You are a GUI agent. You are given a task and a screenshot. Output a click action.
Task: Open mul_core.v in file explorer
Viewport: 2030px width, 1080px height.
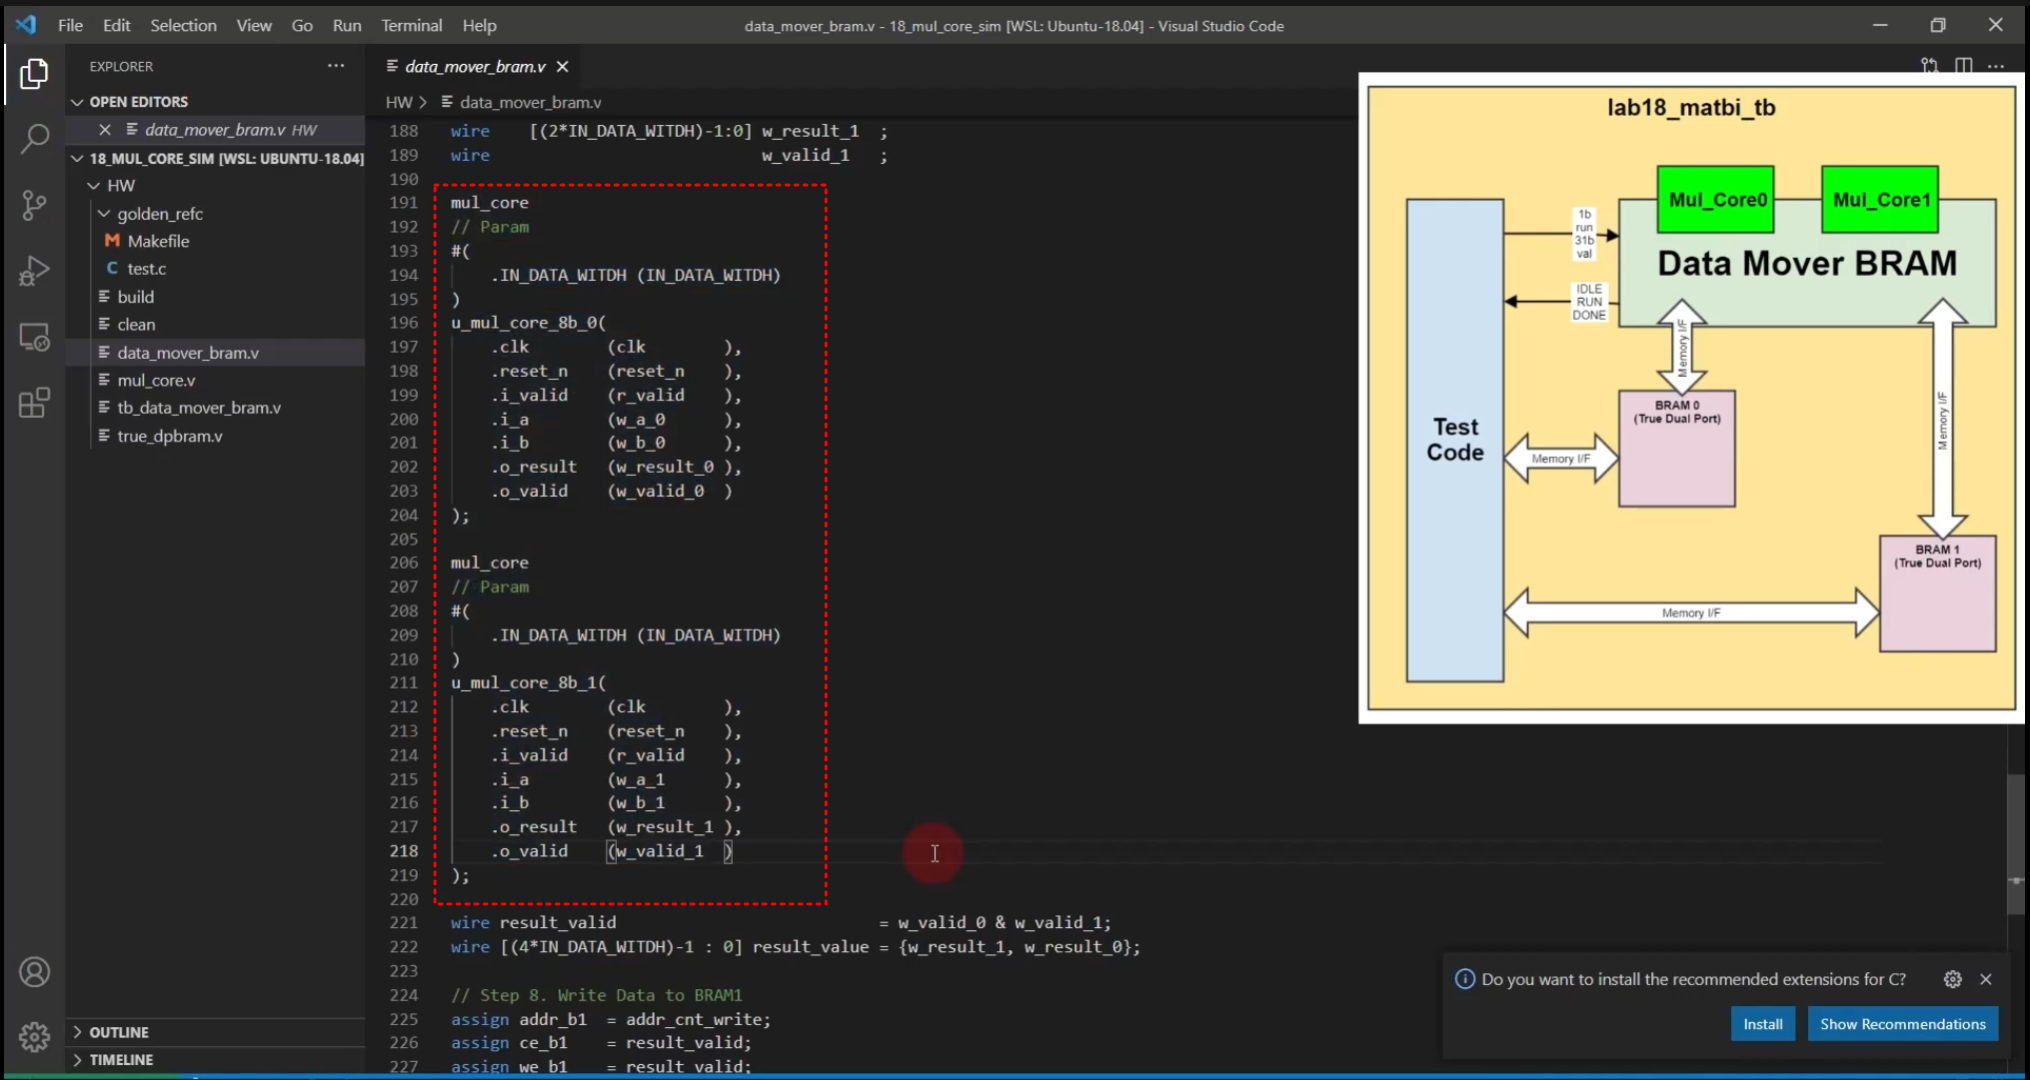pyautogui.click(x=156, y=380)
